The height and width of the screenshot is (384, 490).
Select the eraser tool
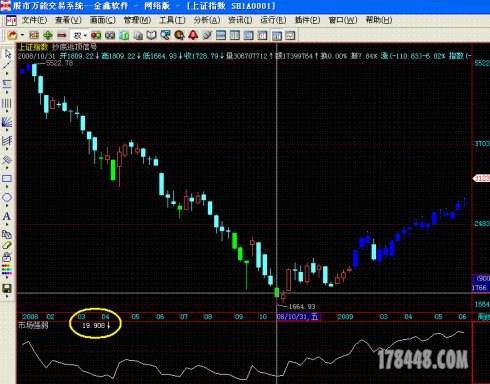7,246
